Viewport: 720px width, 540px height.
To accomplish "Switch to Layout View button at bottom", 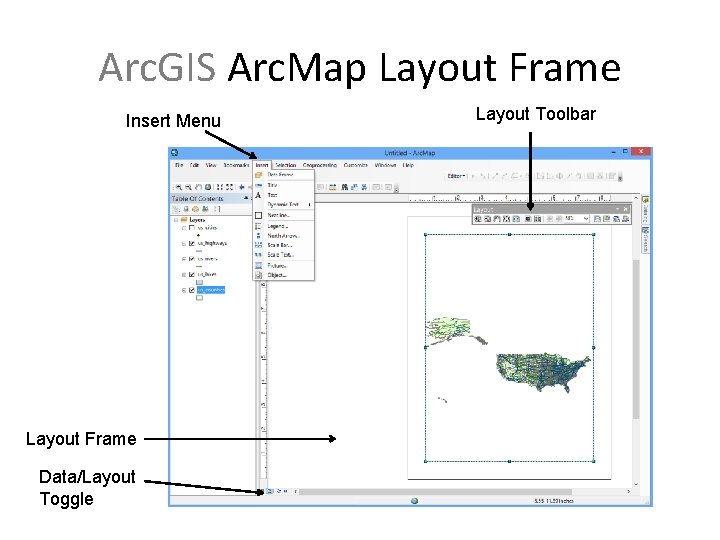I will coord(270,491).
